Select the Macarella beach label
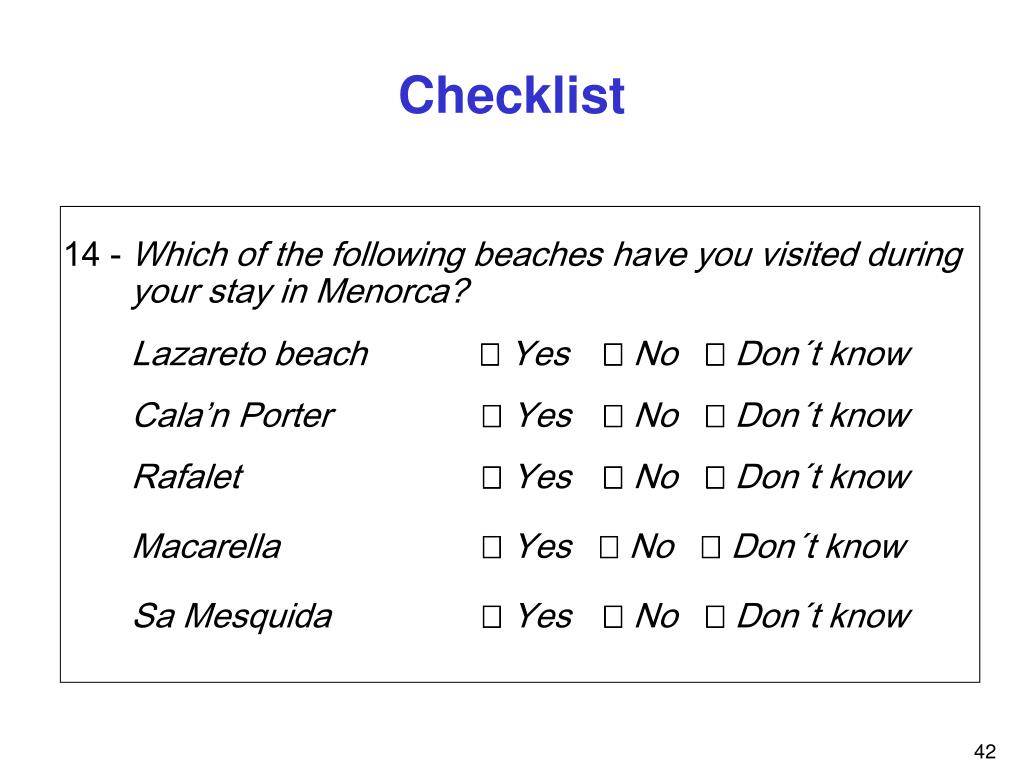This screenshot has height=768, width=1024. [207, 547]
